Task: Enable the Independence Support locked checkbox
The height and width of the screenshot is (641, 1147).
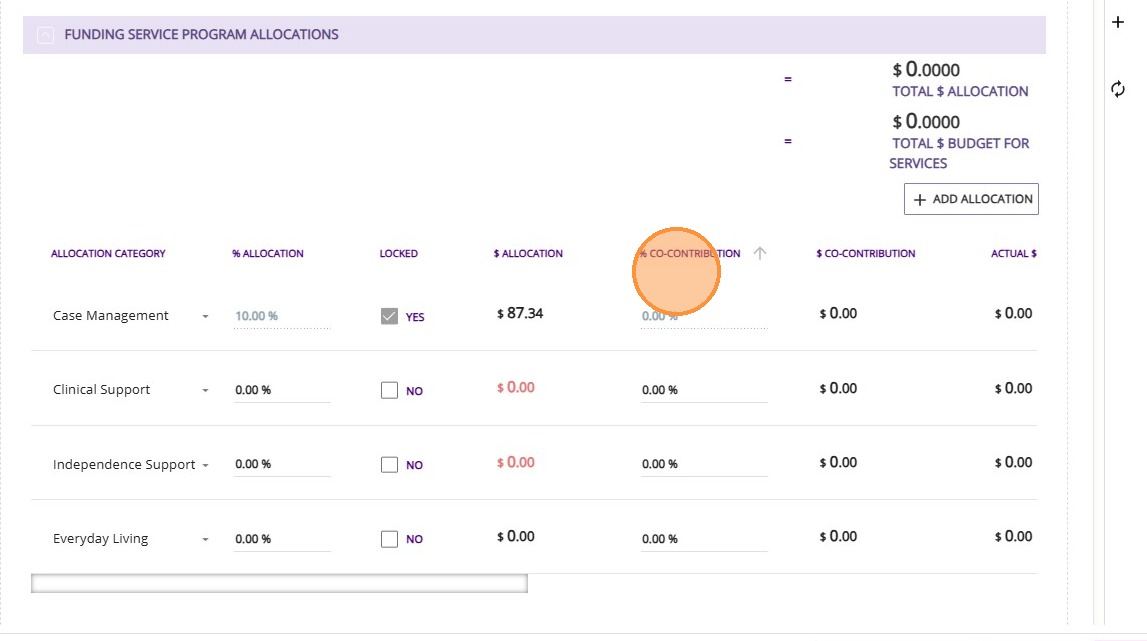Action: click(x=390, y=464)
